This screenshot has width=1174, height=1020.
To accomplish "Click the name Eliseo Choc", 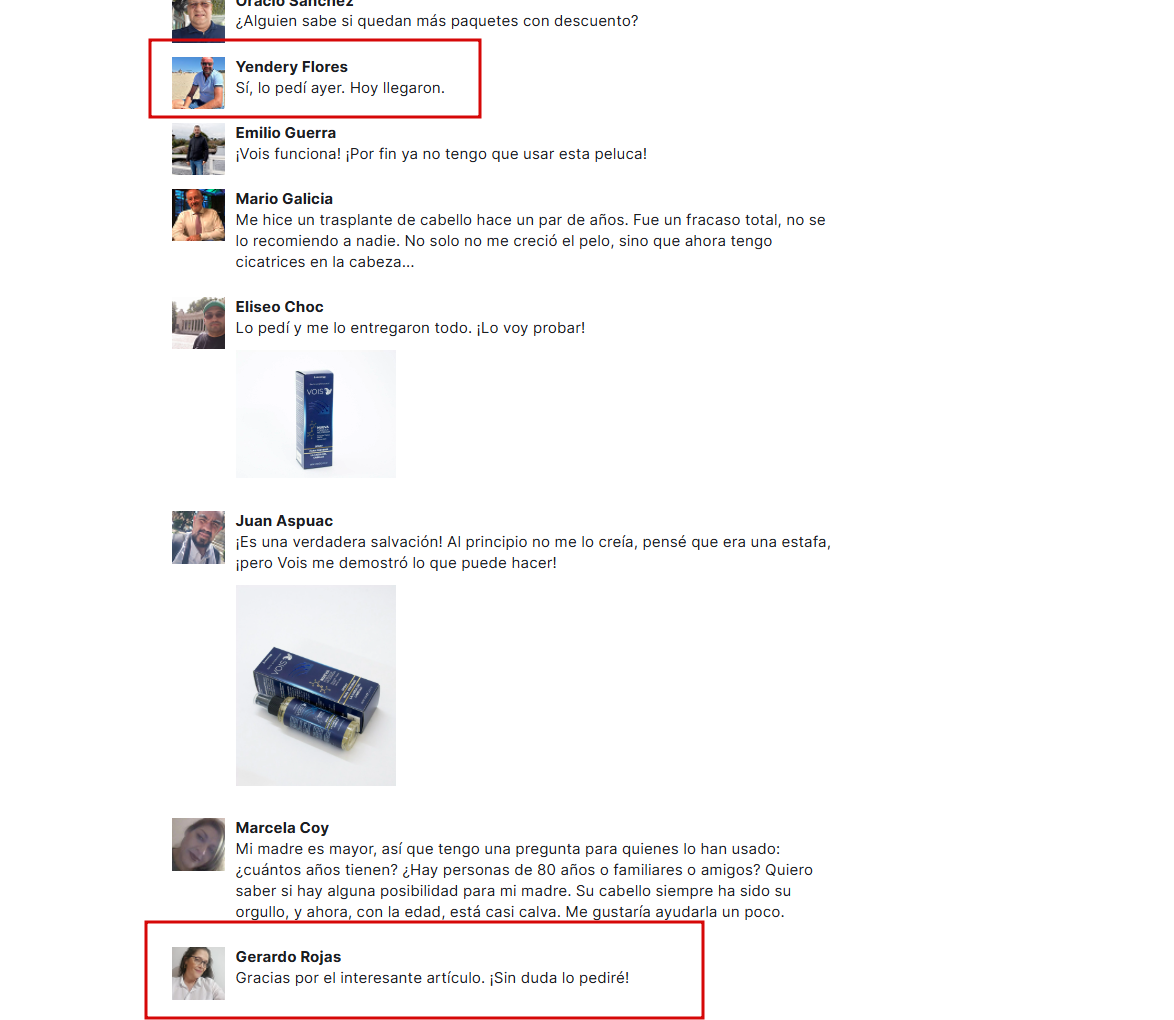I will [279, 306].
